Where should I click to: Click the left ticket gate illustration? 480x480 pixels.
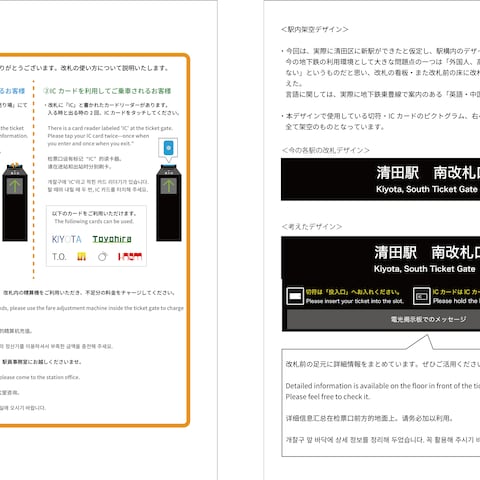15,202
